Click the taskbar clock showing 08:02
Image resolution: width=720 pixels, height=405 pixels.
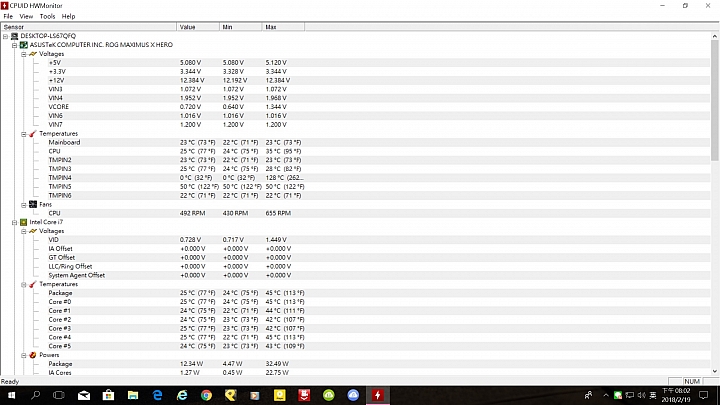(x=676, y=395)
